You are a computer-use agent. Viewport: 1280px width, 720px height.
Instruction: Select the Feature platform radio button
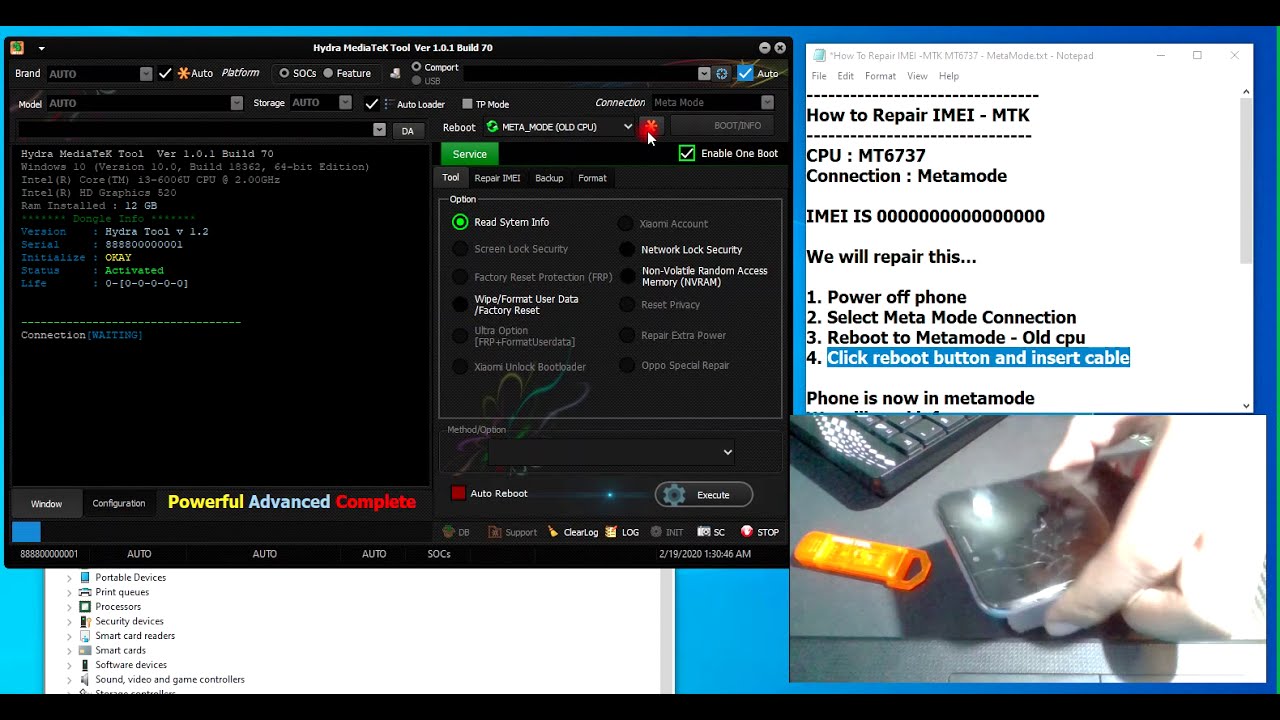click(328, 73)
